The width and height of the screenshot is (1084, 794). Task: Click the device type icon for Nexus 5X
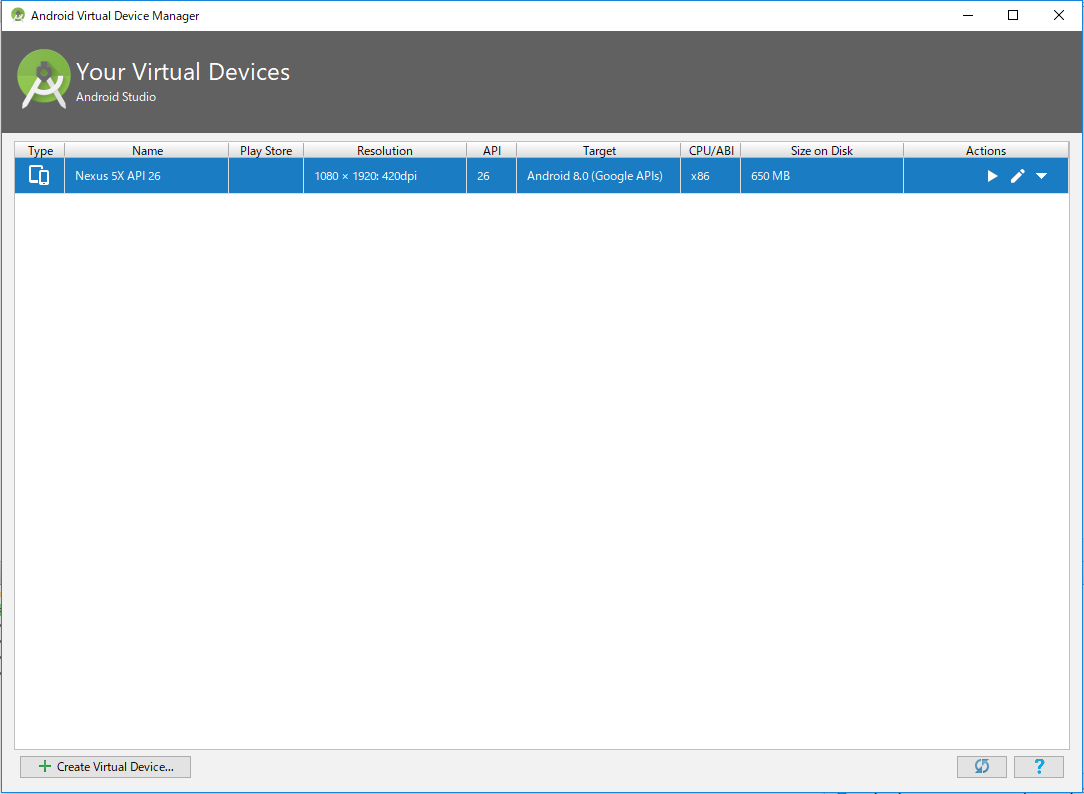tap(39, 175)
